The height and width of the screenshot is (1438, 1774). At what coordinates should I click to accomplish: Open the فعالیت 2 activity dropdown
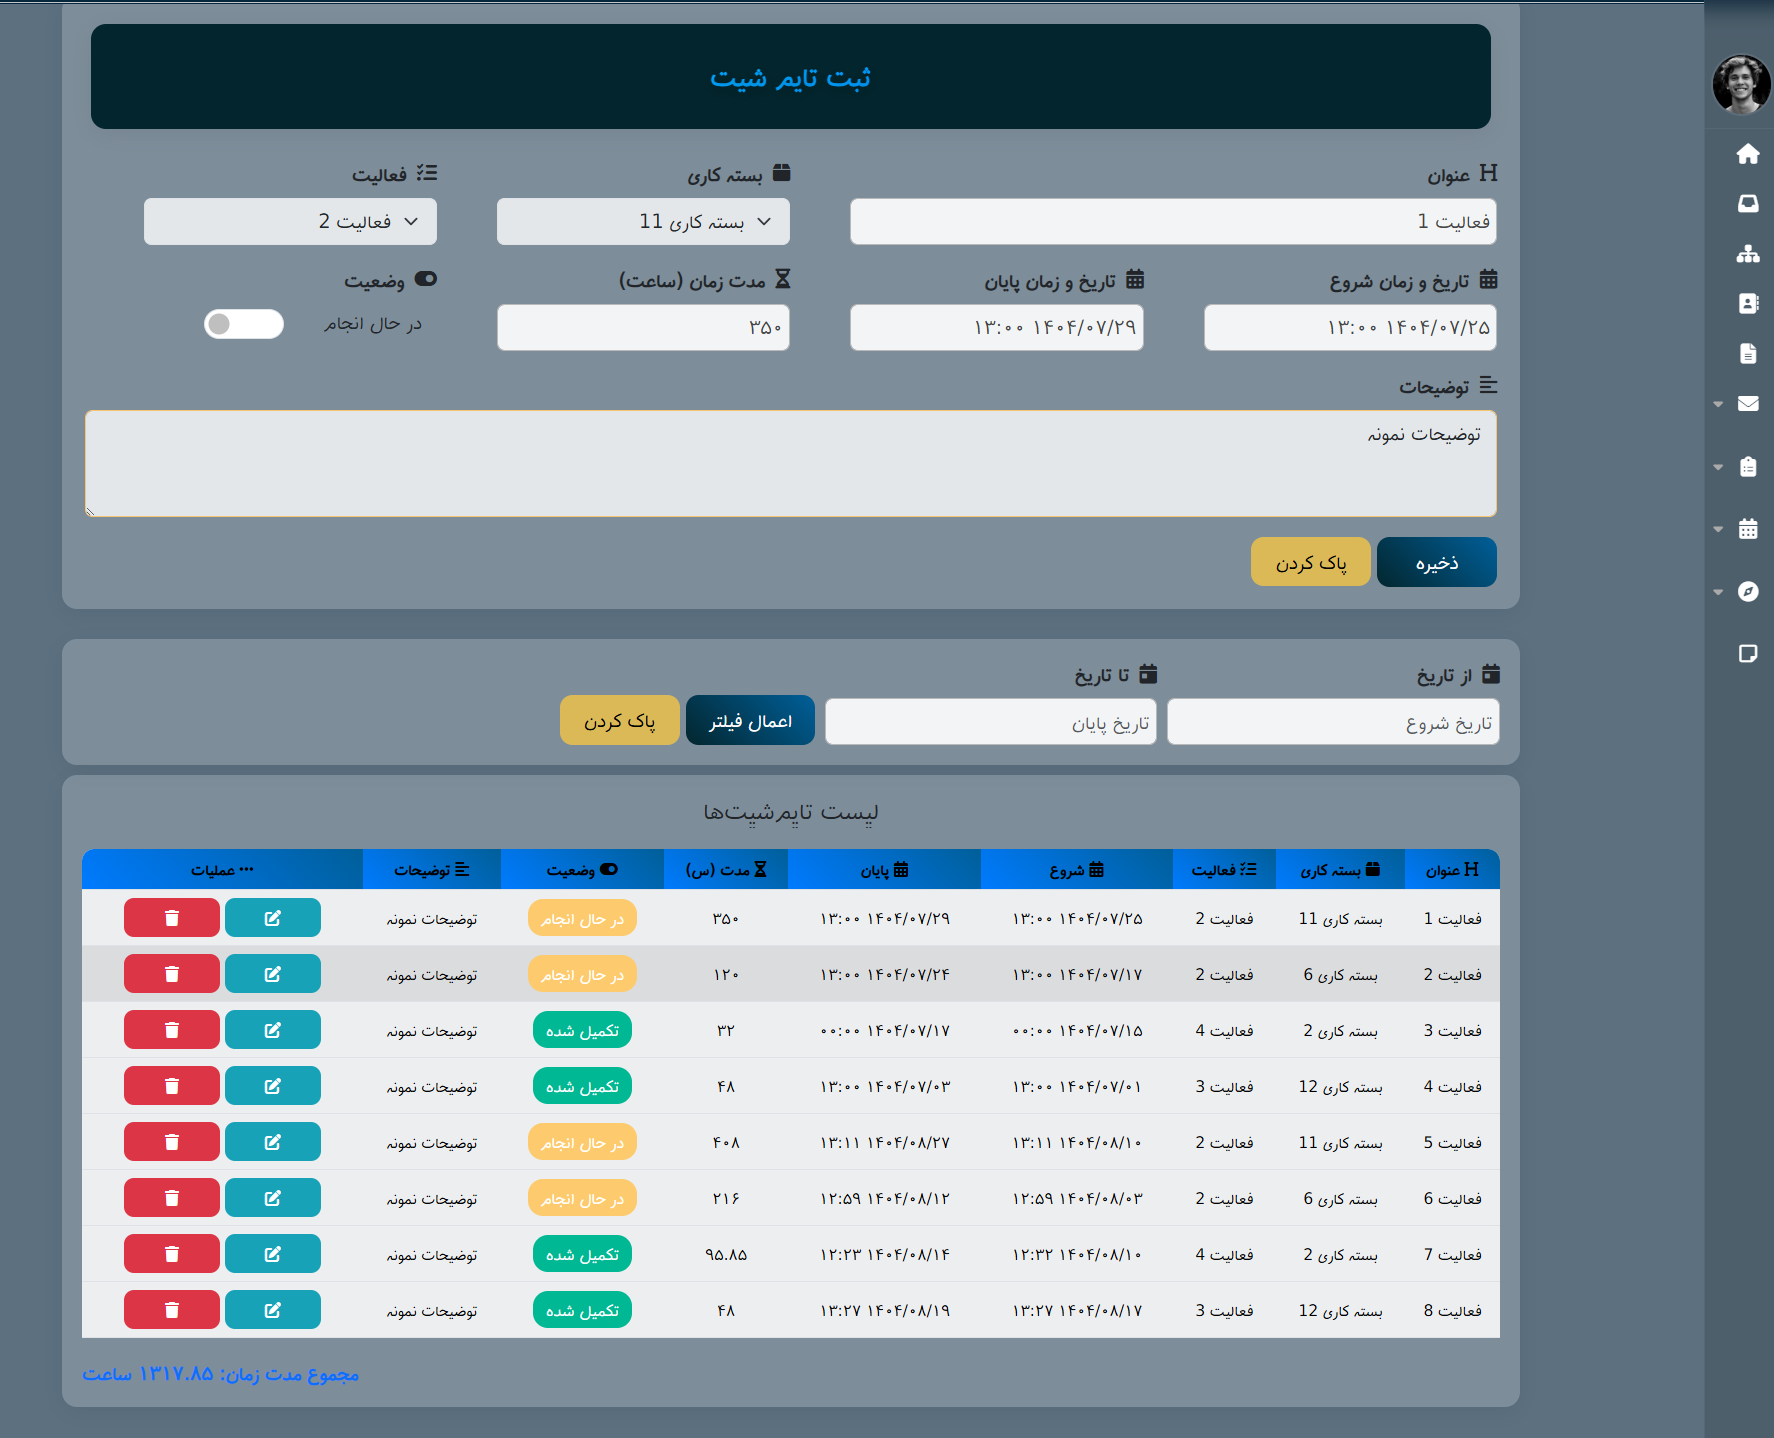coord(290,221)
